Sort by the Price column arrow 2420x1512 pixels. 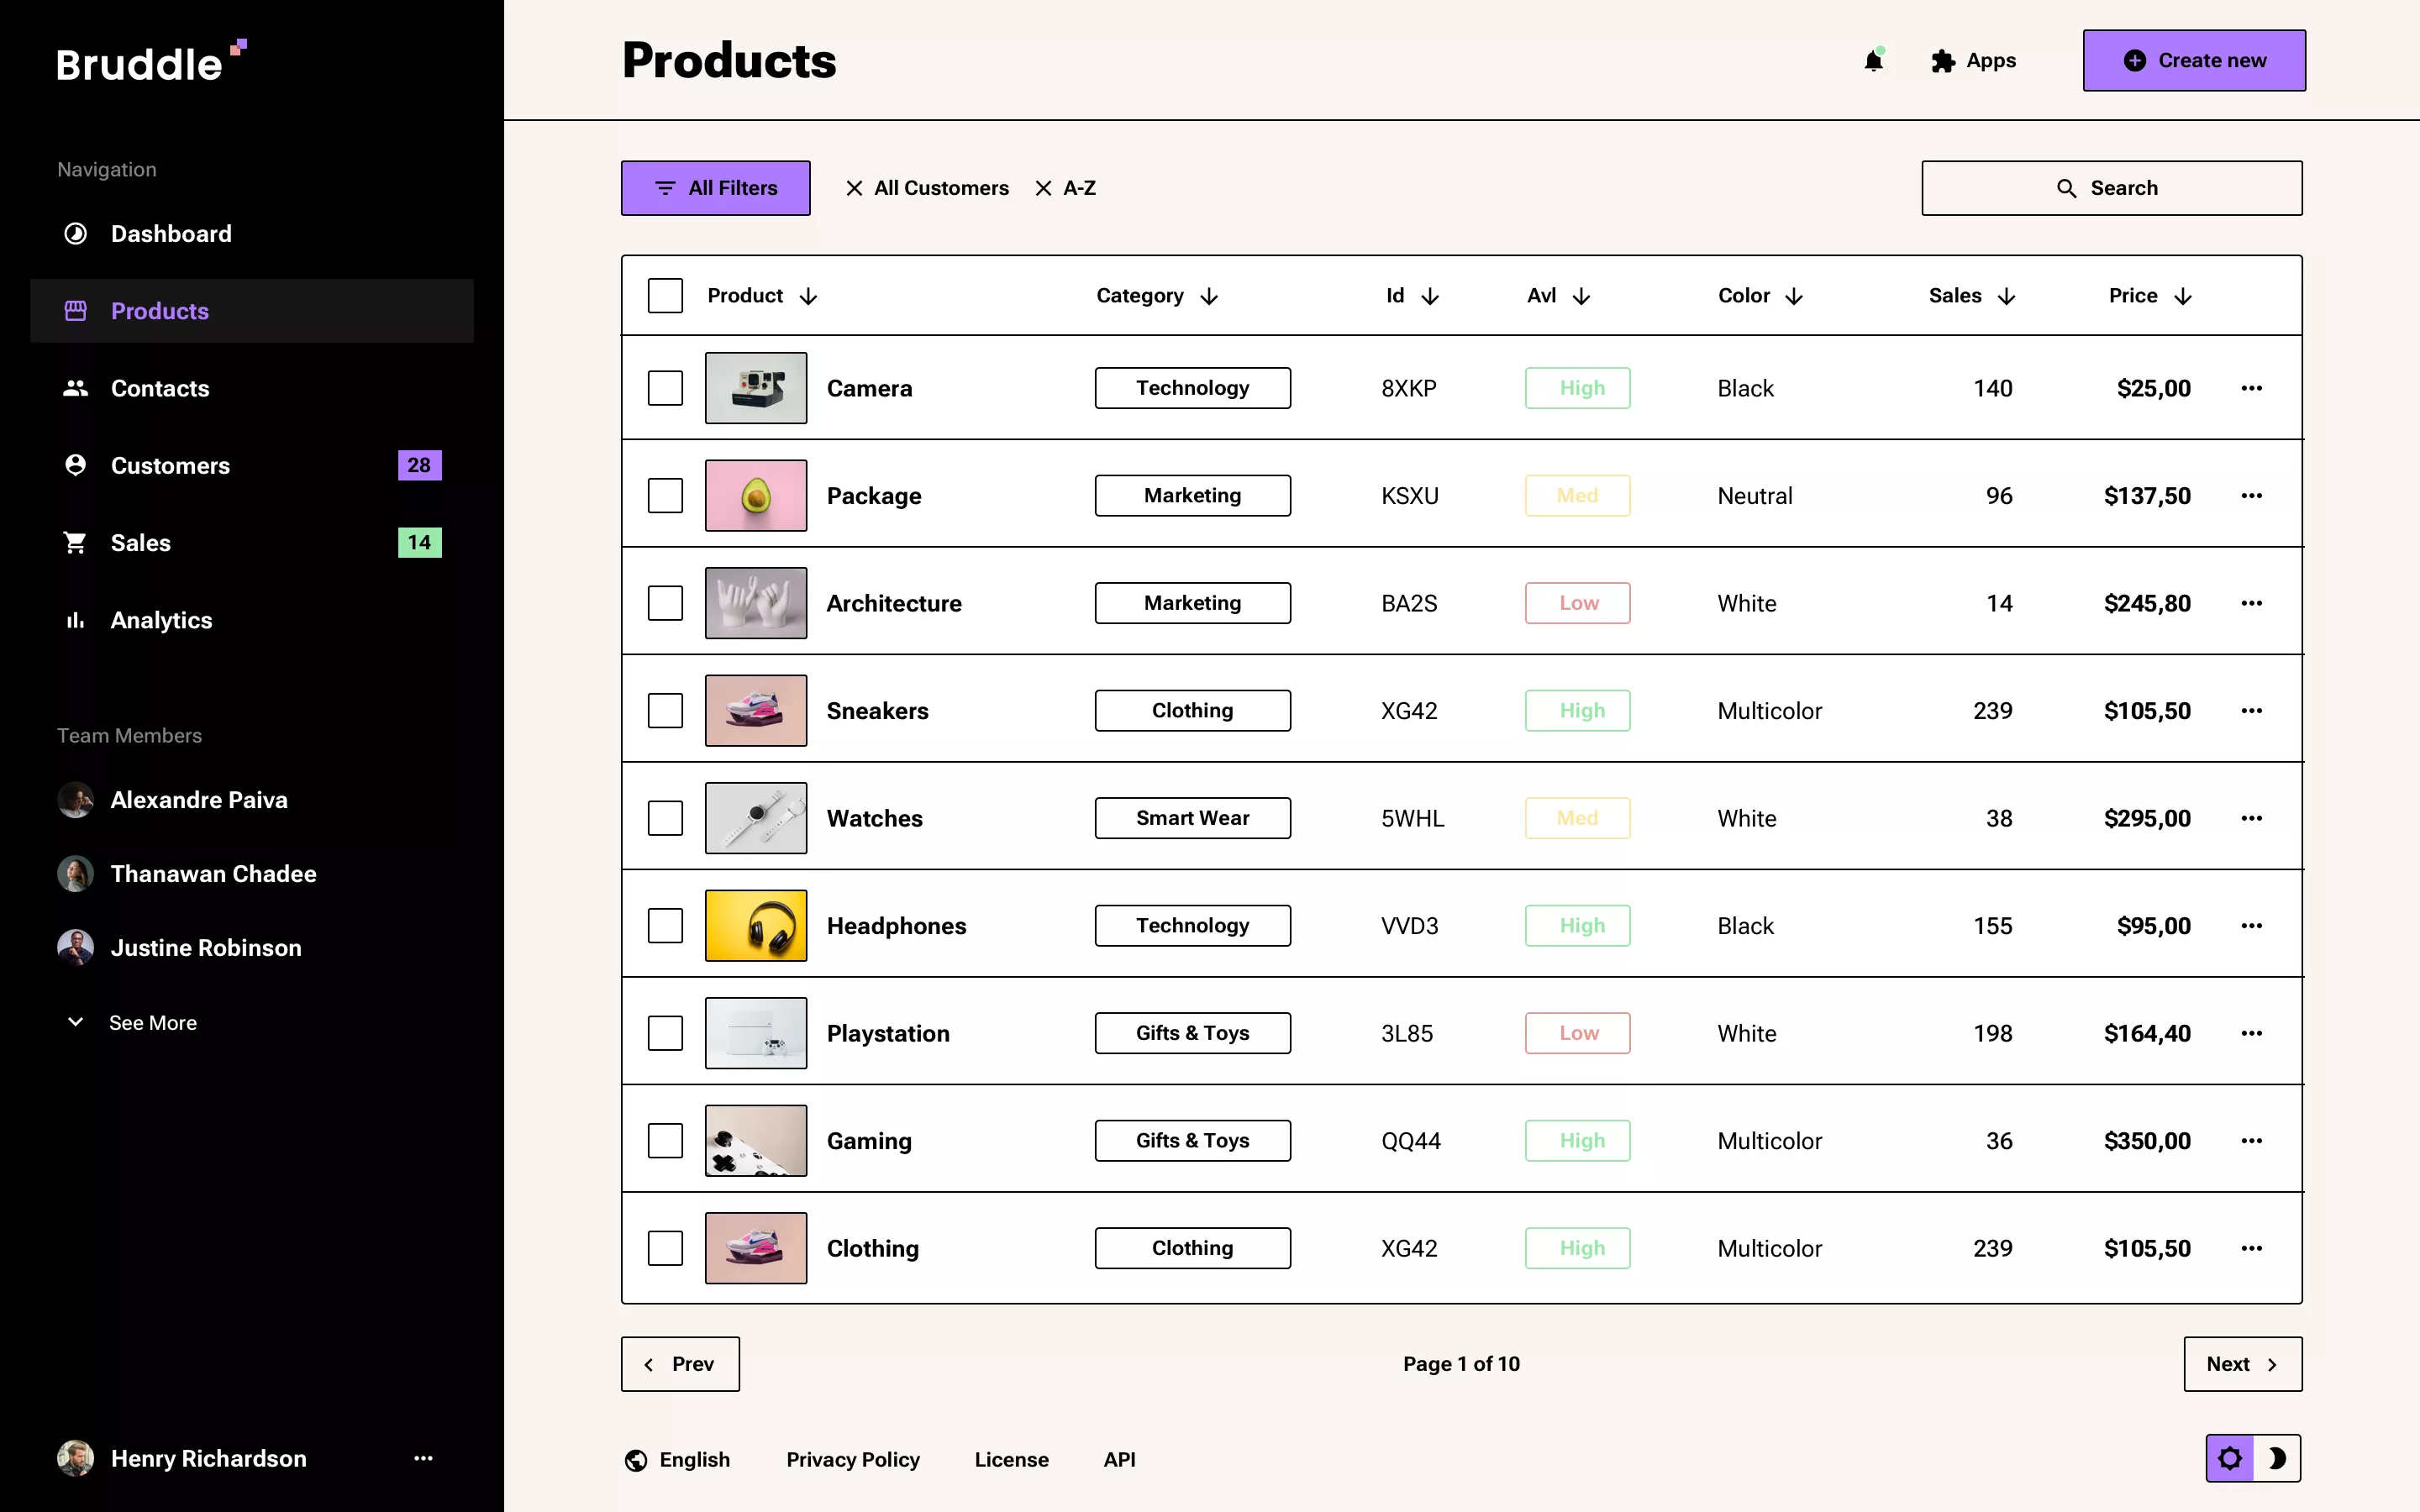point(2183,295)
